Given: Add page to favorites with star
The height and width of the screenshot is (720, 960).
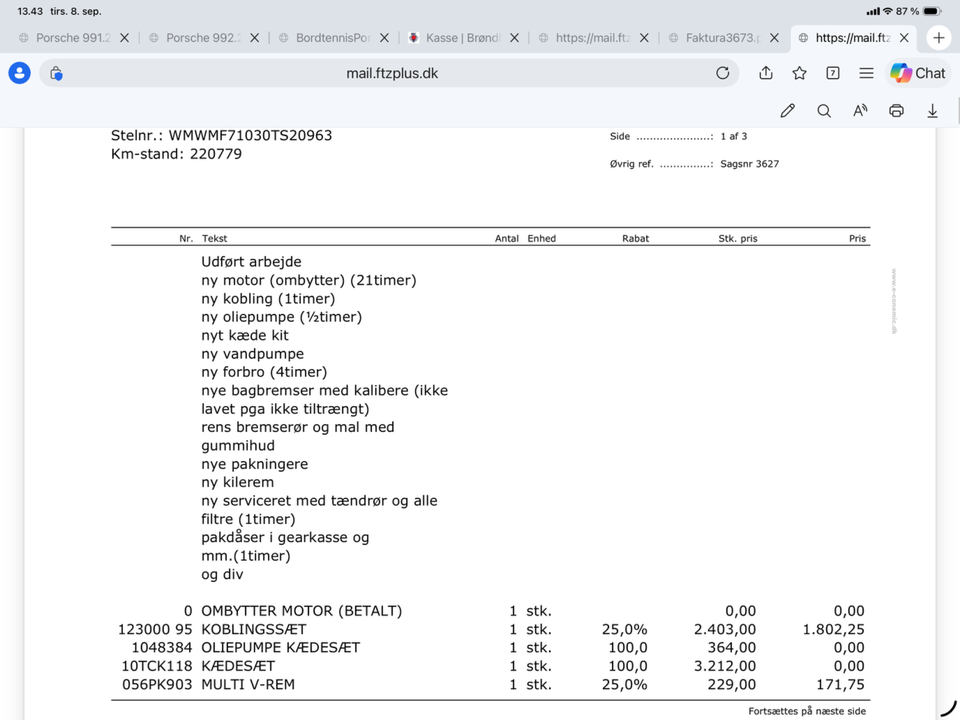Looking at the screenshot, I should (799, 73).
